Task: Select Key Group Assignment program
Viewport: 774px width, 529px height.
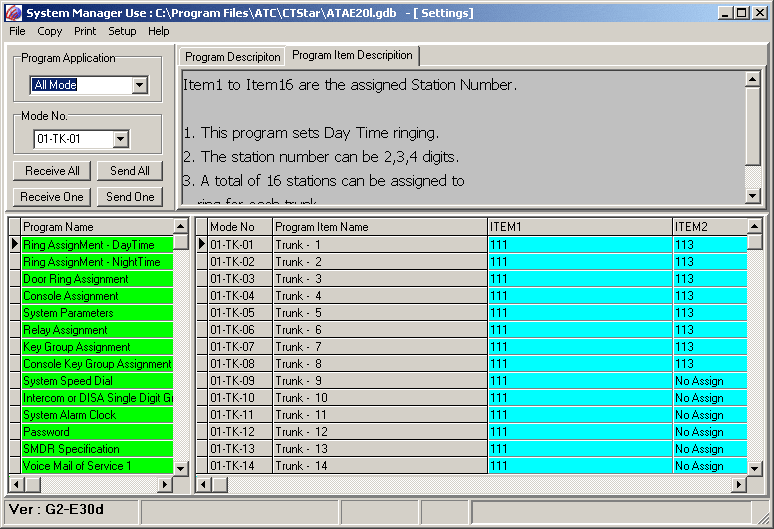Action: pyautogui.click(x=97, y=347)
